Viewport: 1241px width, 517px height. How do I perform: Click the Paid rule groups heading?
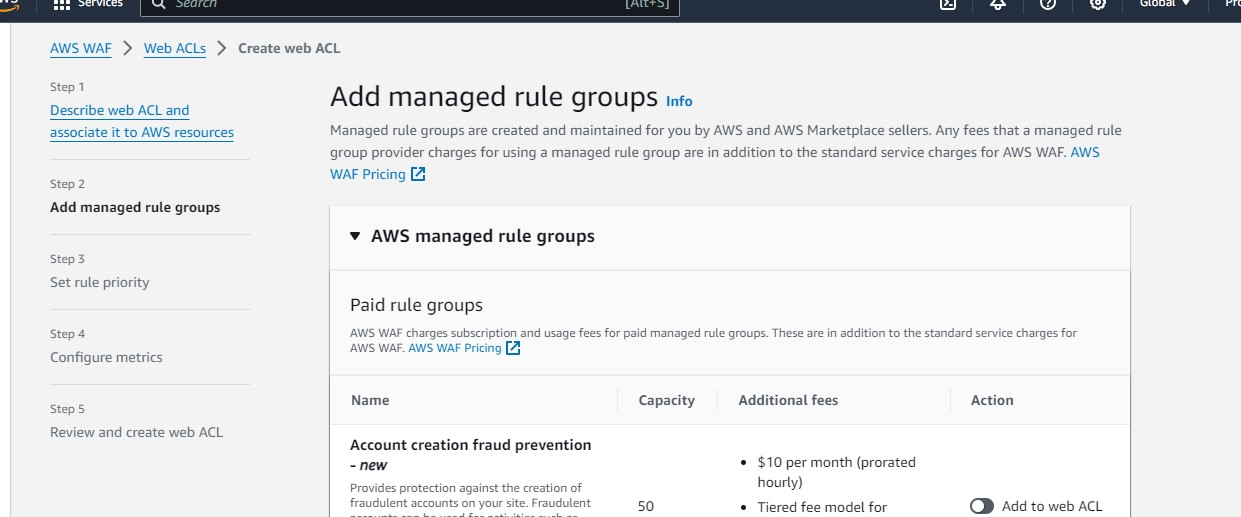pyautogui.click(x=416, y=305)
